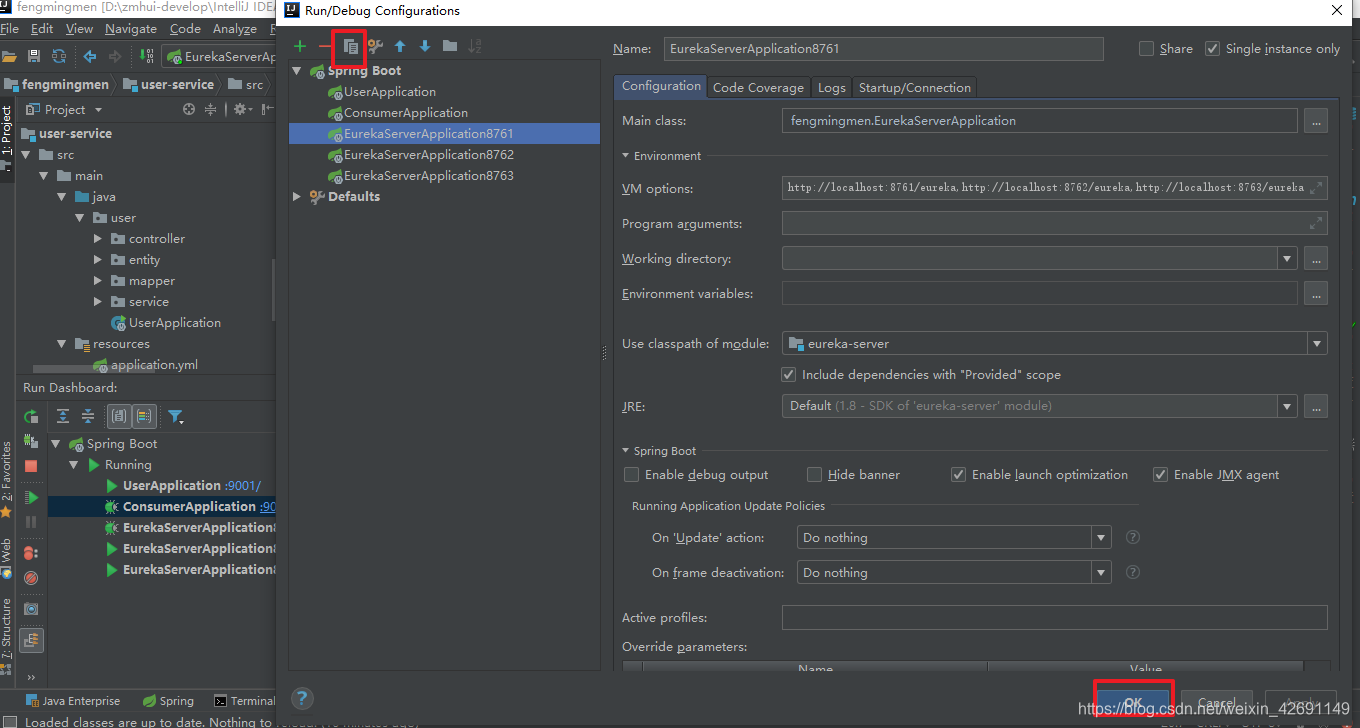Uncheck Single instance only

click(1213, 49)
